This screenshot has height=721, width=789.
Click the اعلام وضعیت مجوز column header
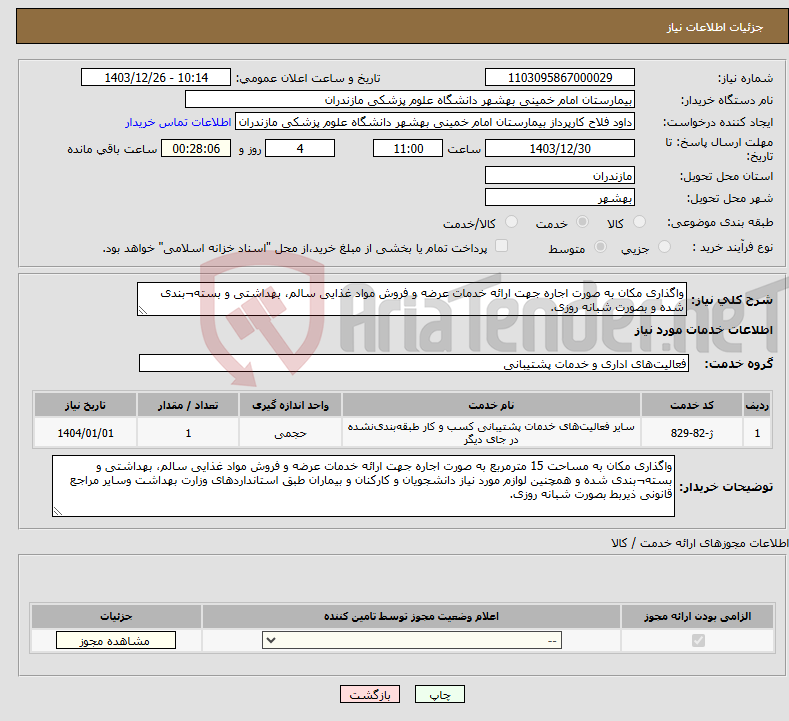(411, 616)
